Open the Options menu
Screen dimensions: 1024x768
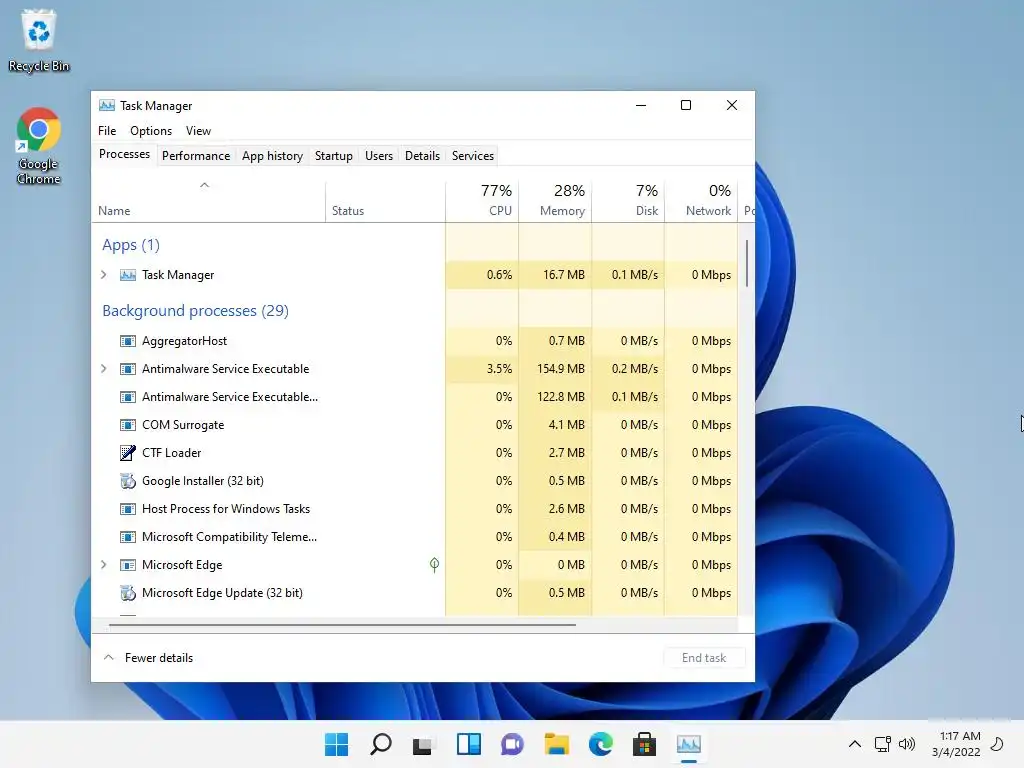(151, 131)
